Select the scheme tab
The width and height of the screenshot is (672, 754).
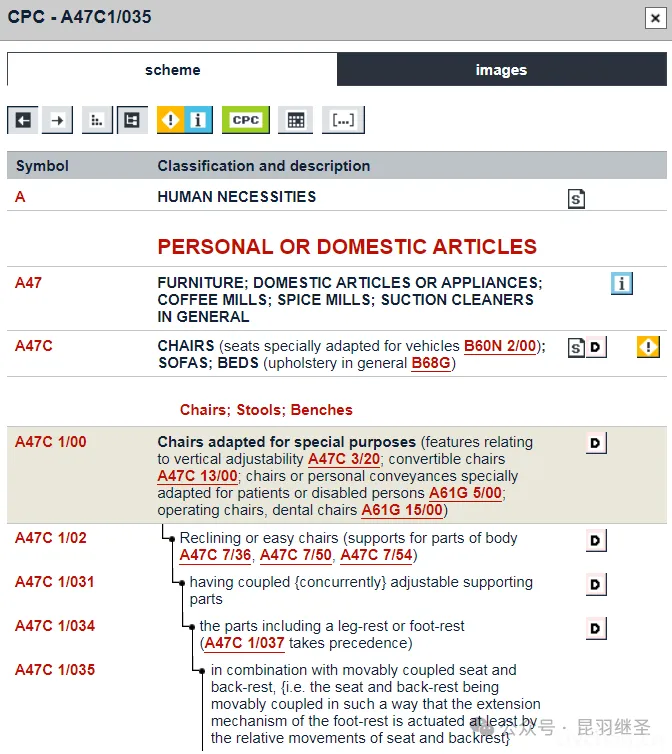click(172, 70)
